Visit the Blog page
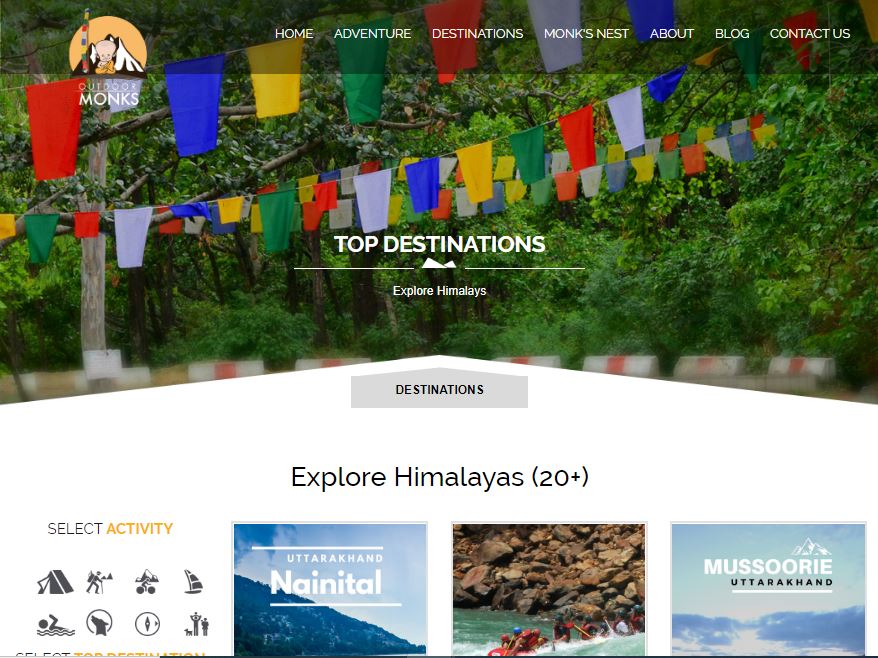Viewport: 878px width, 658px height. click(x=731, y=34)
